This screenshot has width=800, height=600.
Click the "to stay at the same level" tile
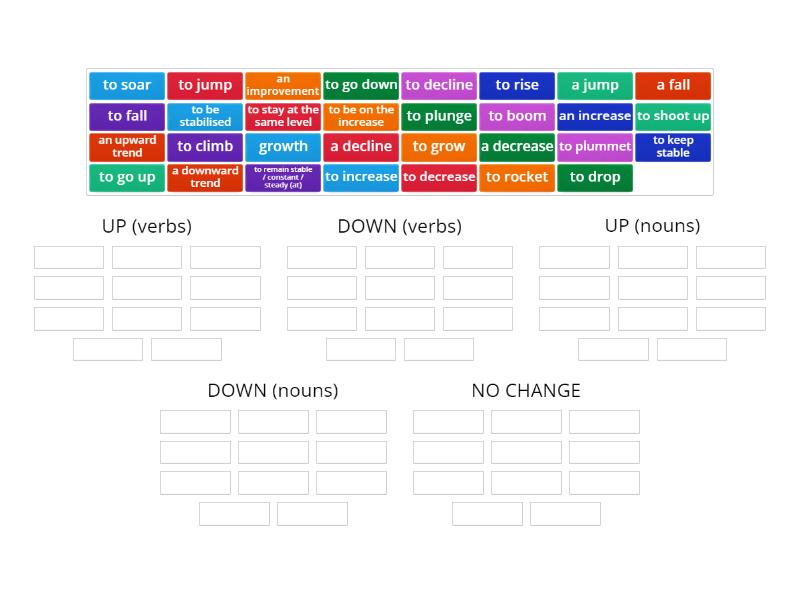[x=283, y=116]
